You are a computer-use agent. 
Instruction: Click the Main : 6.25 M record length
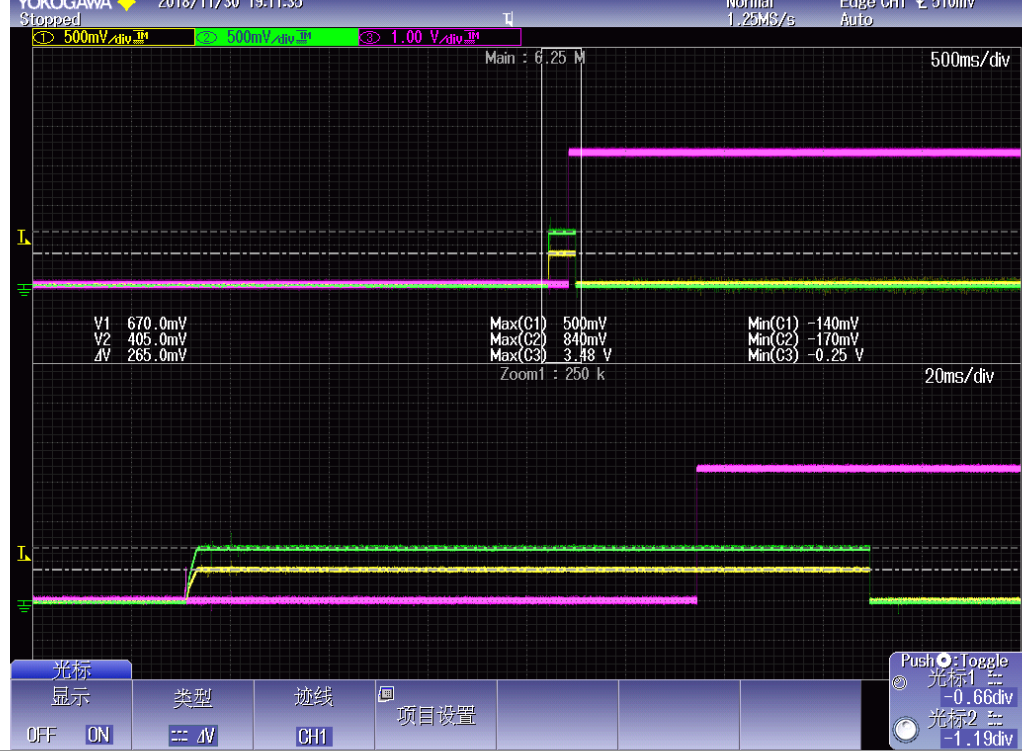pyautogui.click(x=534, y=58)
